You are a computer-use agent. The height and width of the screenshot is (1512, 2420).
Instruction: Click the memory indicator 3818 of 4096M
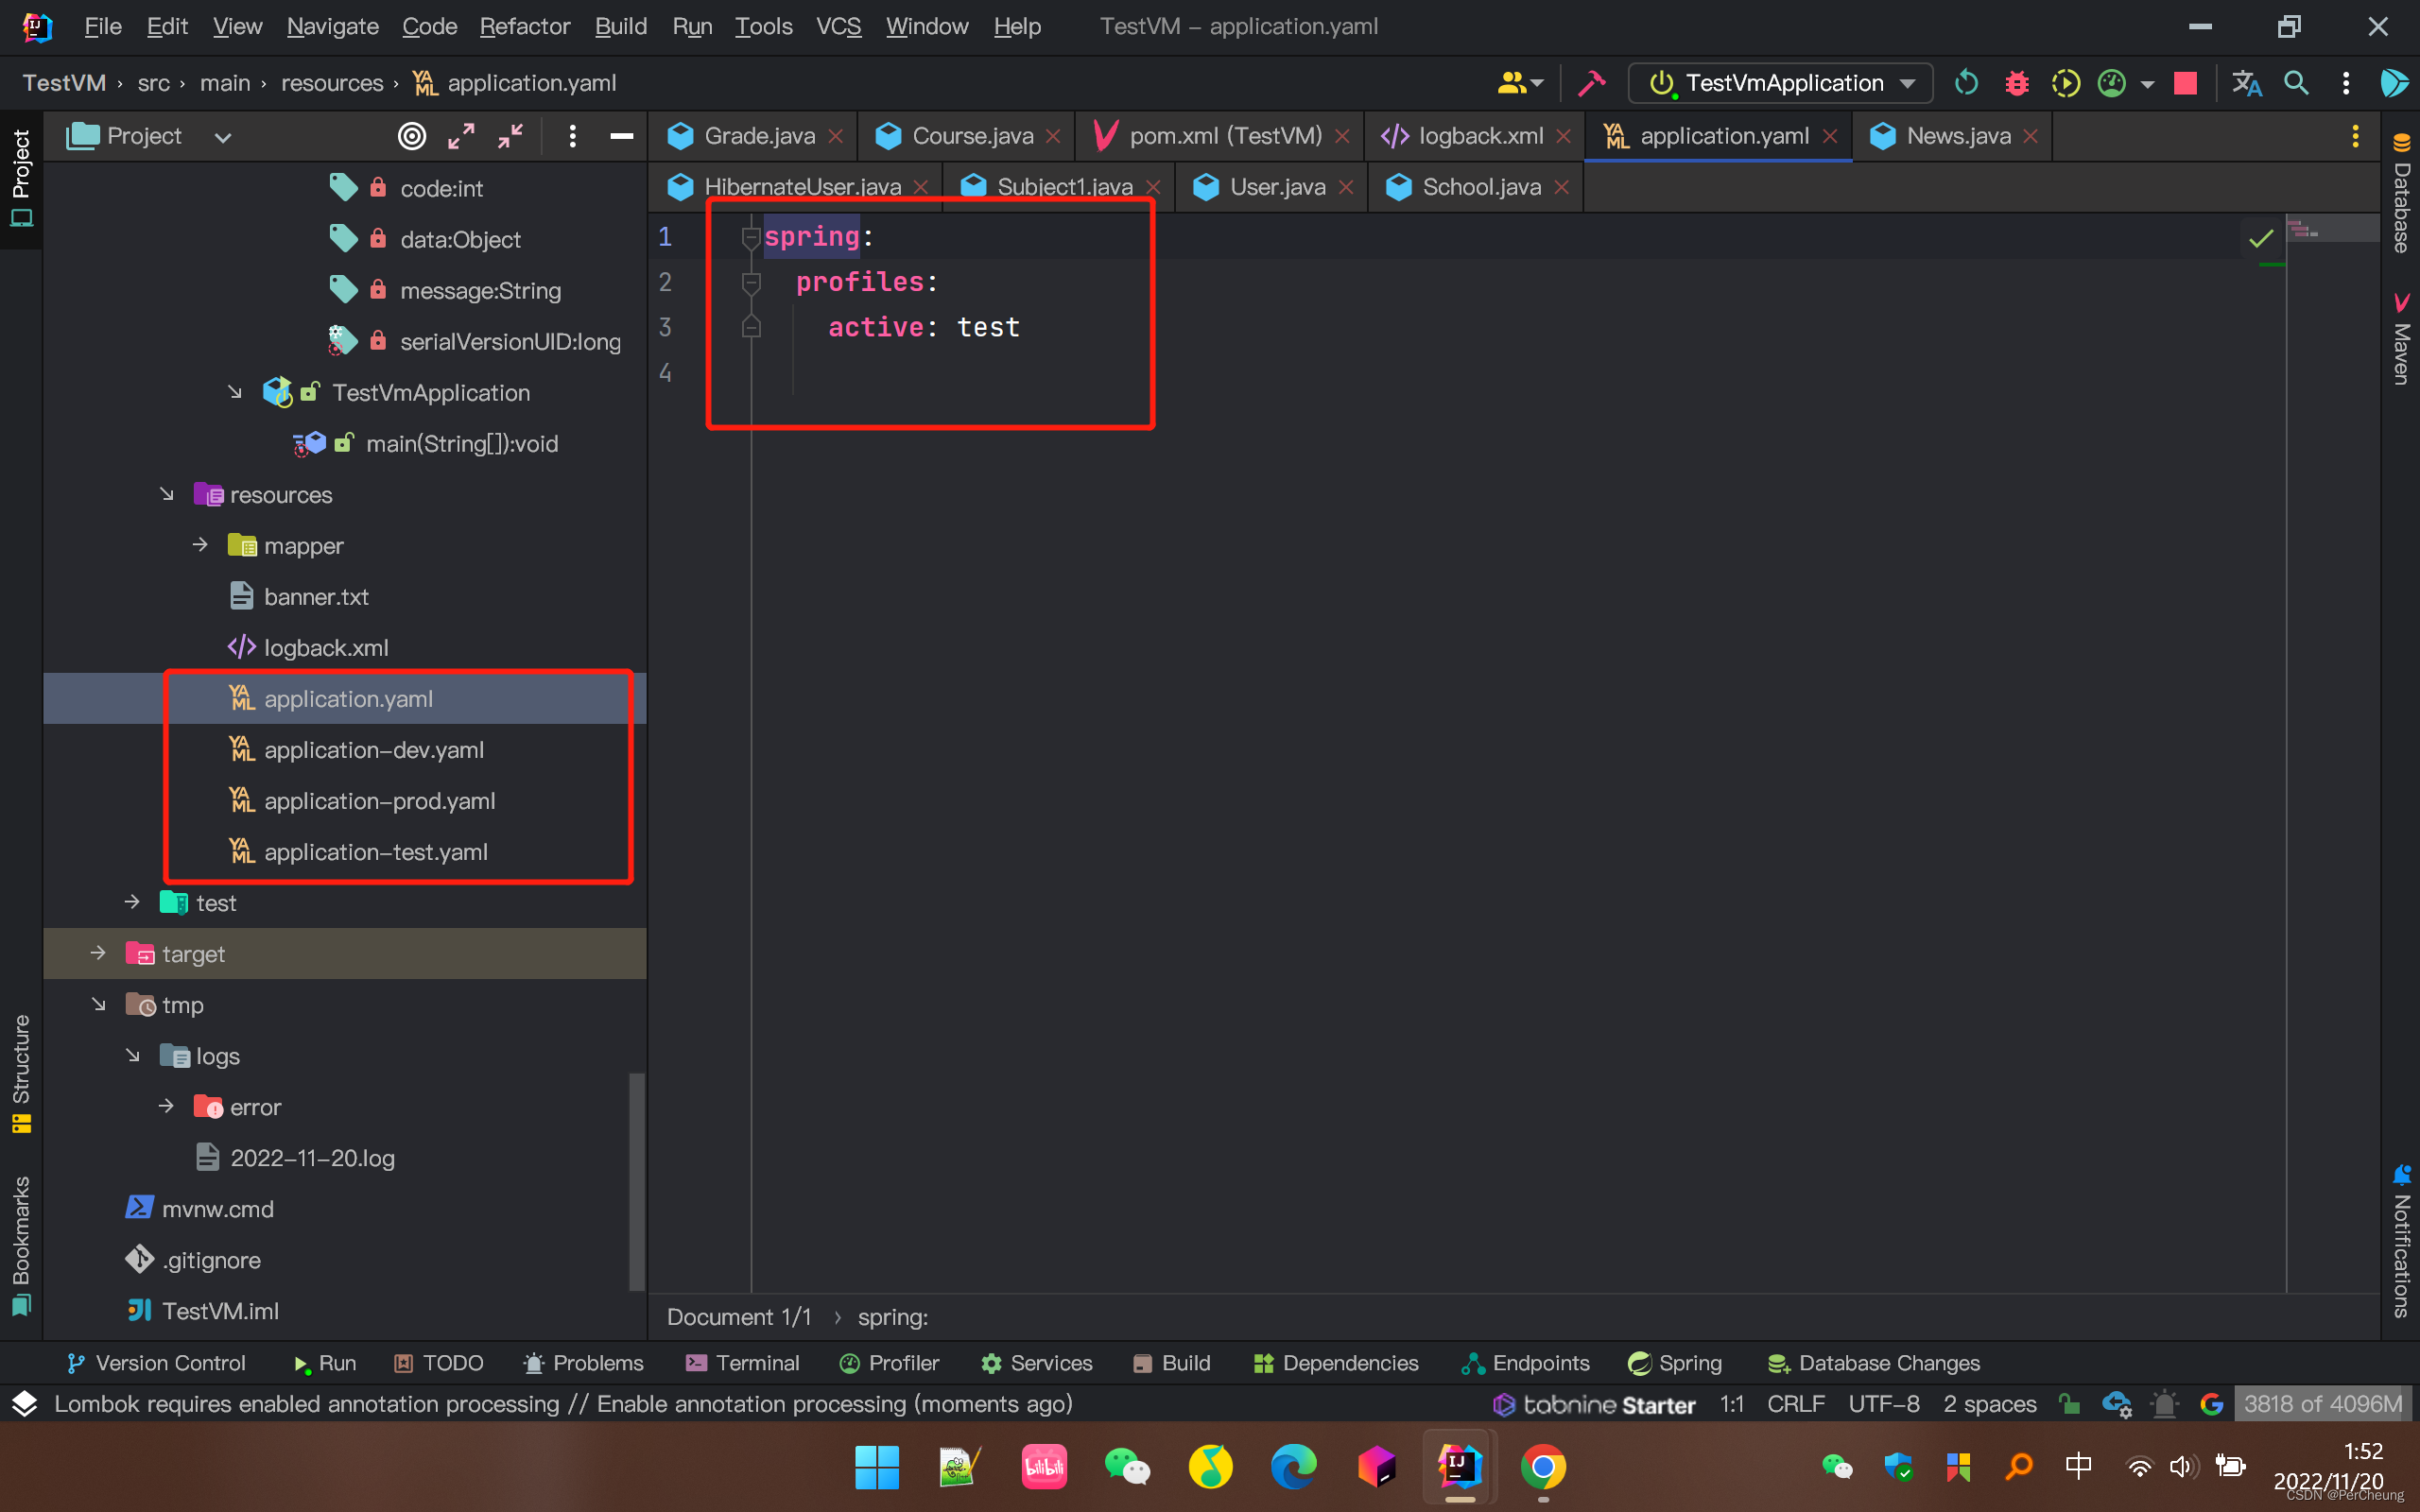click(2322, 1404)
